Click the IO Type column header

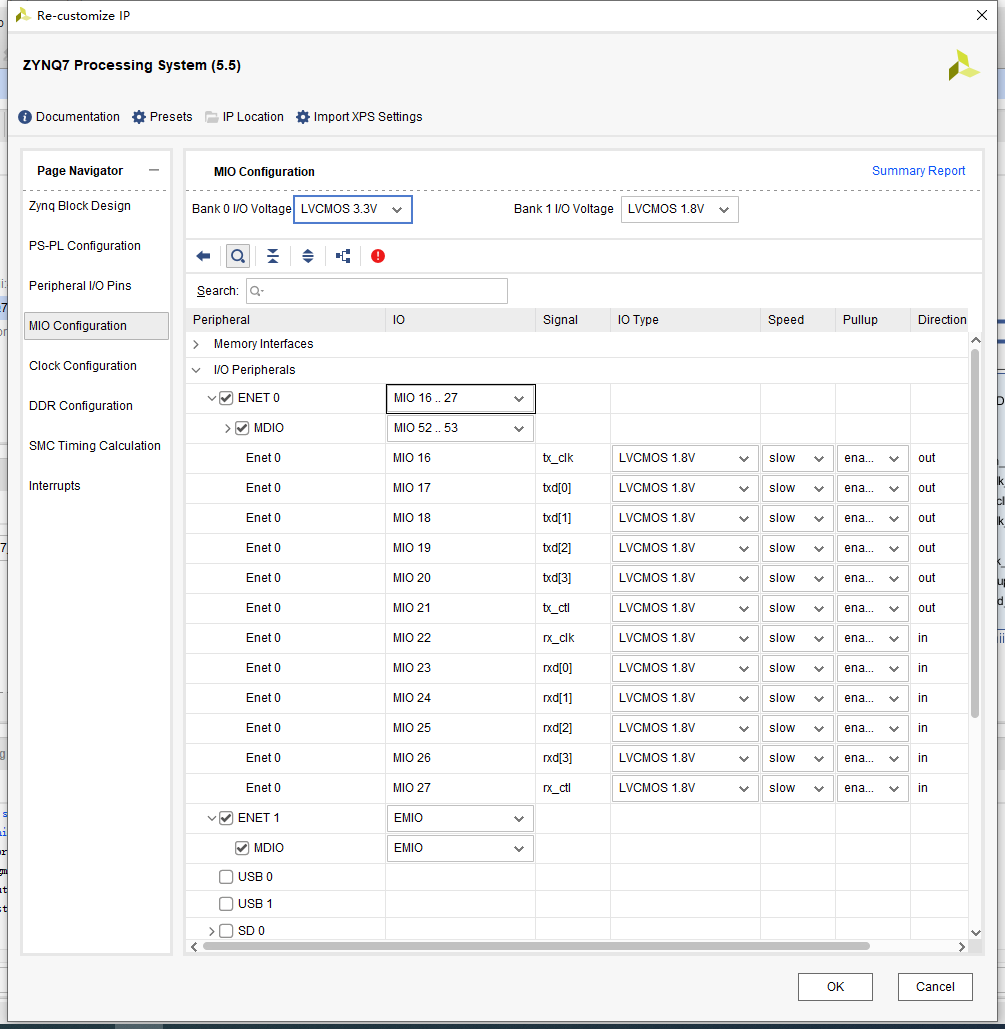685,320
